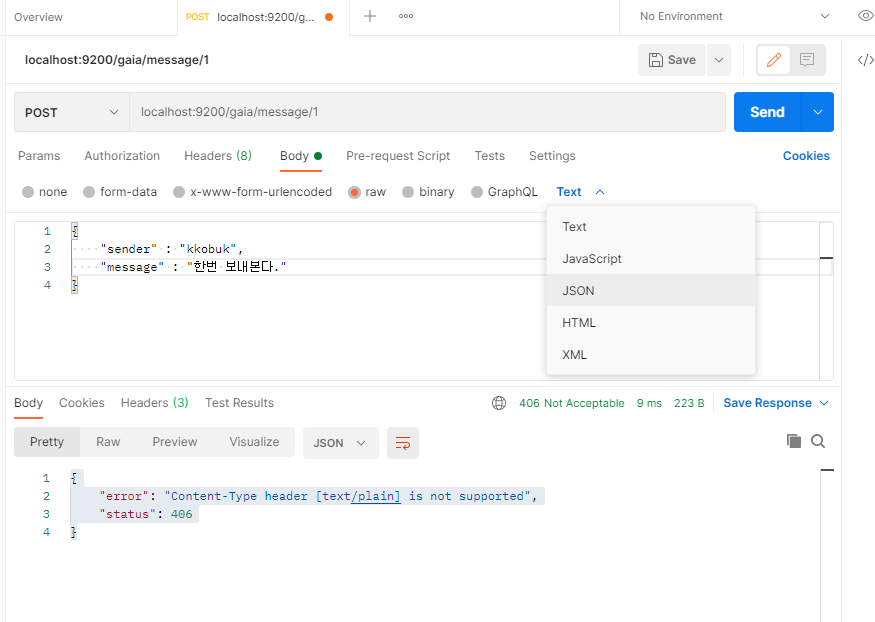Switch to the Headers (8) tab

pyautogui.click(x=218, y=156)
